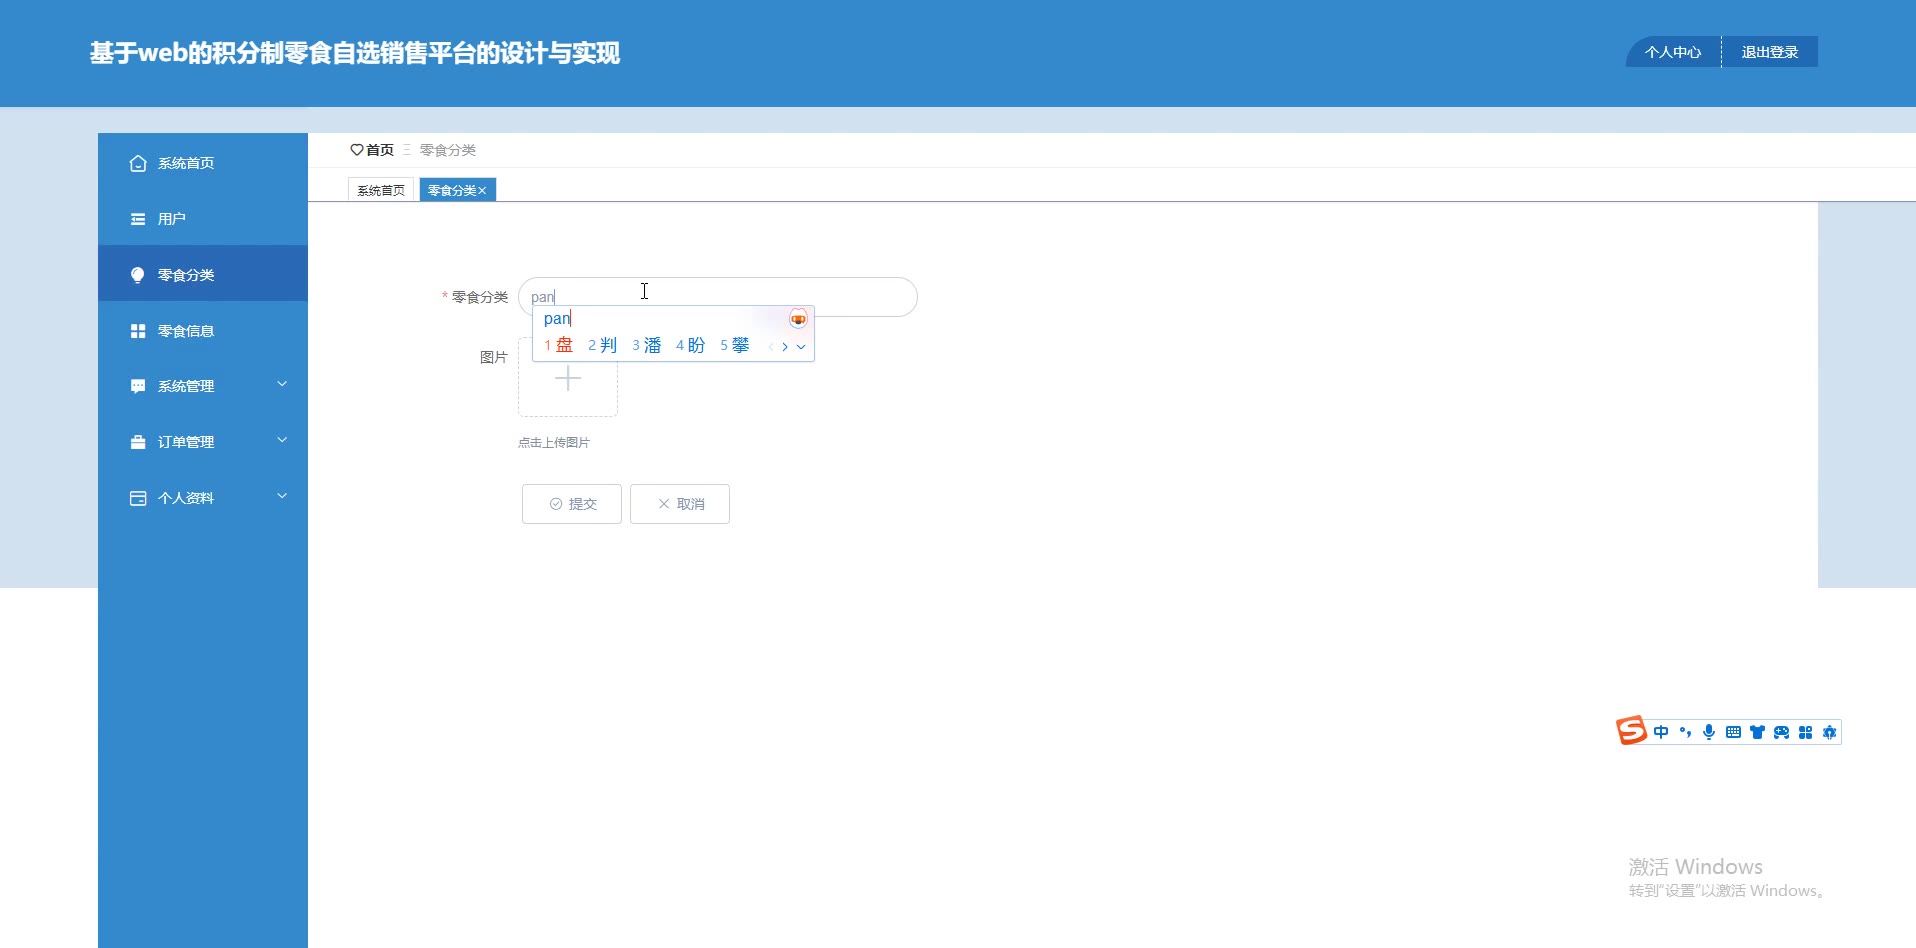Expand the 订单管理 submenu chevron

282,440
